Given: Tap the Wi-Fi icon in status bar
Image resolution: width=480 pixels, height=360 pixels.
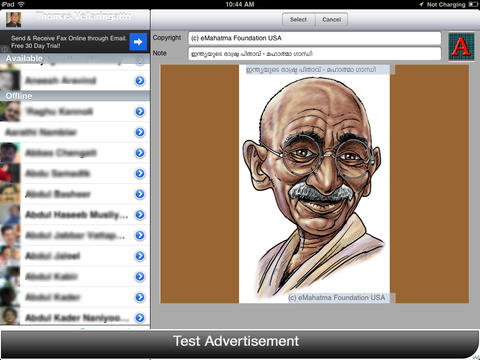Looking at the screenshot, I should (21, 4).
